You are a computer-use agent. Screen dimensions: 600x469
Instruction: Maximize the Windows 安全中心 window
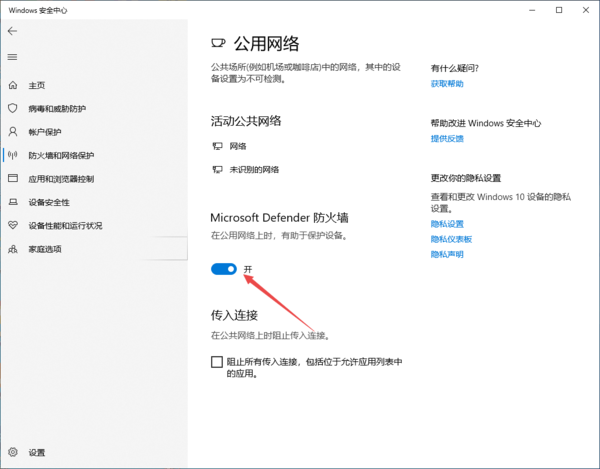click(558, 10)
